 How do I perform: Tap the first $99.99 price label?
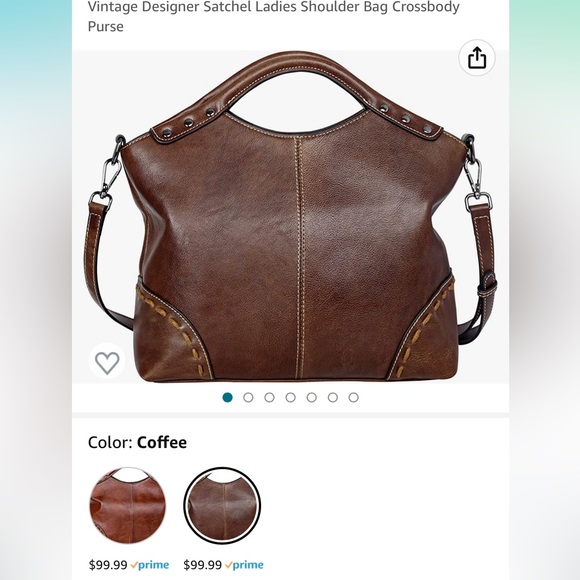(108, 565)
